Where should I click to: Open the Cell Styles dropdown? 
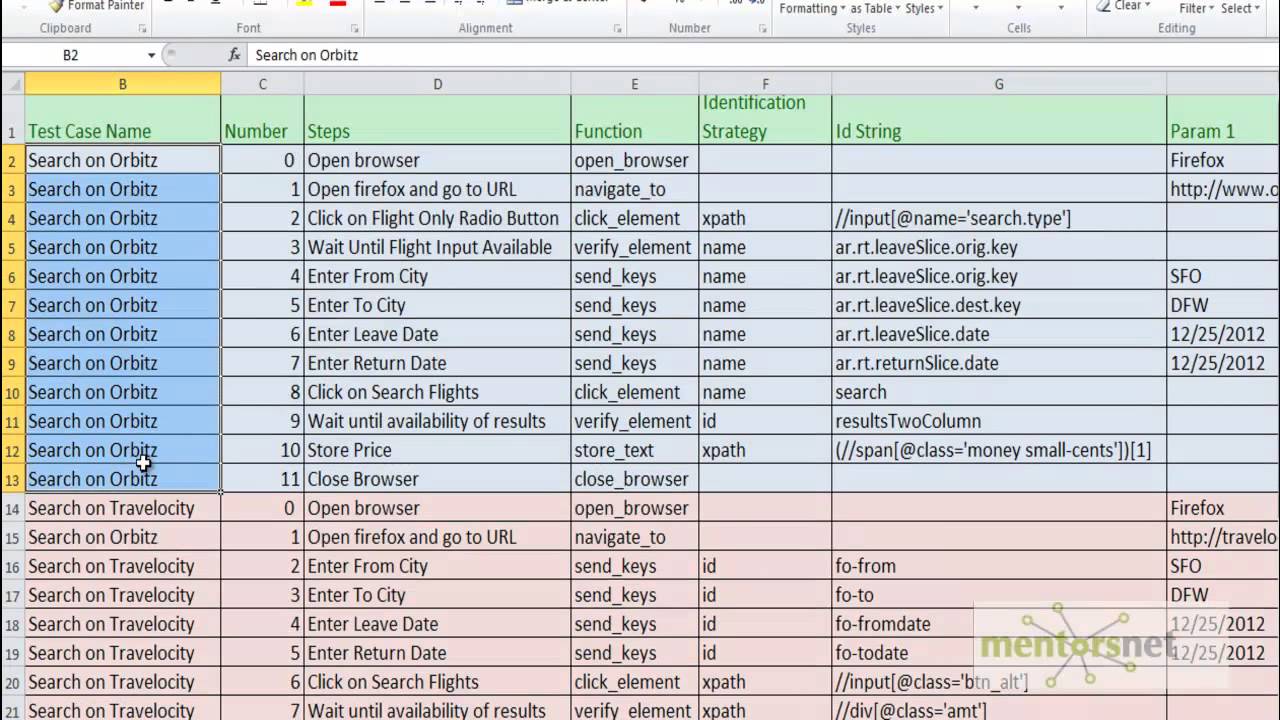coord(924,8)
